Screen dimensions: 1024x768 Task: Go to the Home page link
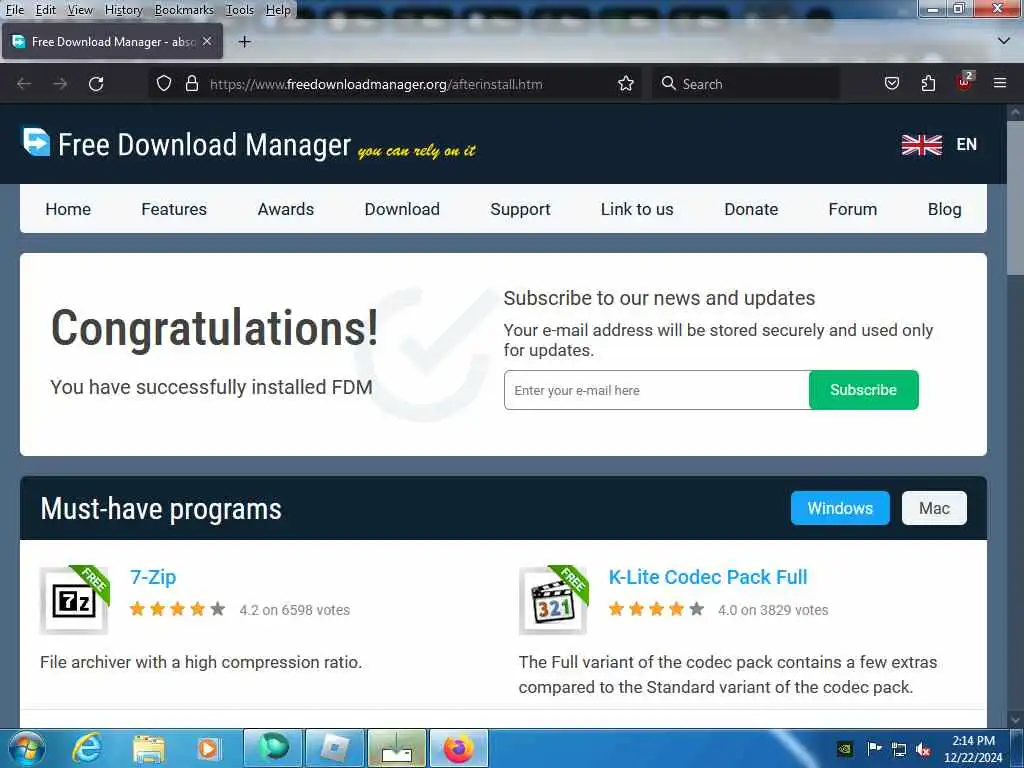pyautogui.click(x=68, y=209)
